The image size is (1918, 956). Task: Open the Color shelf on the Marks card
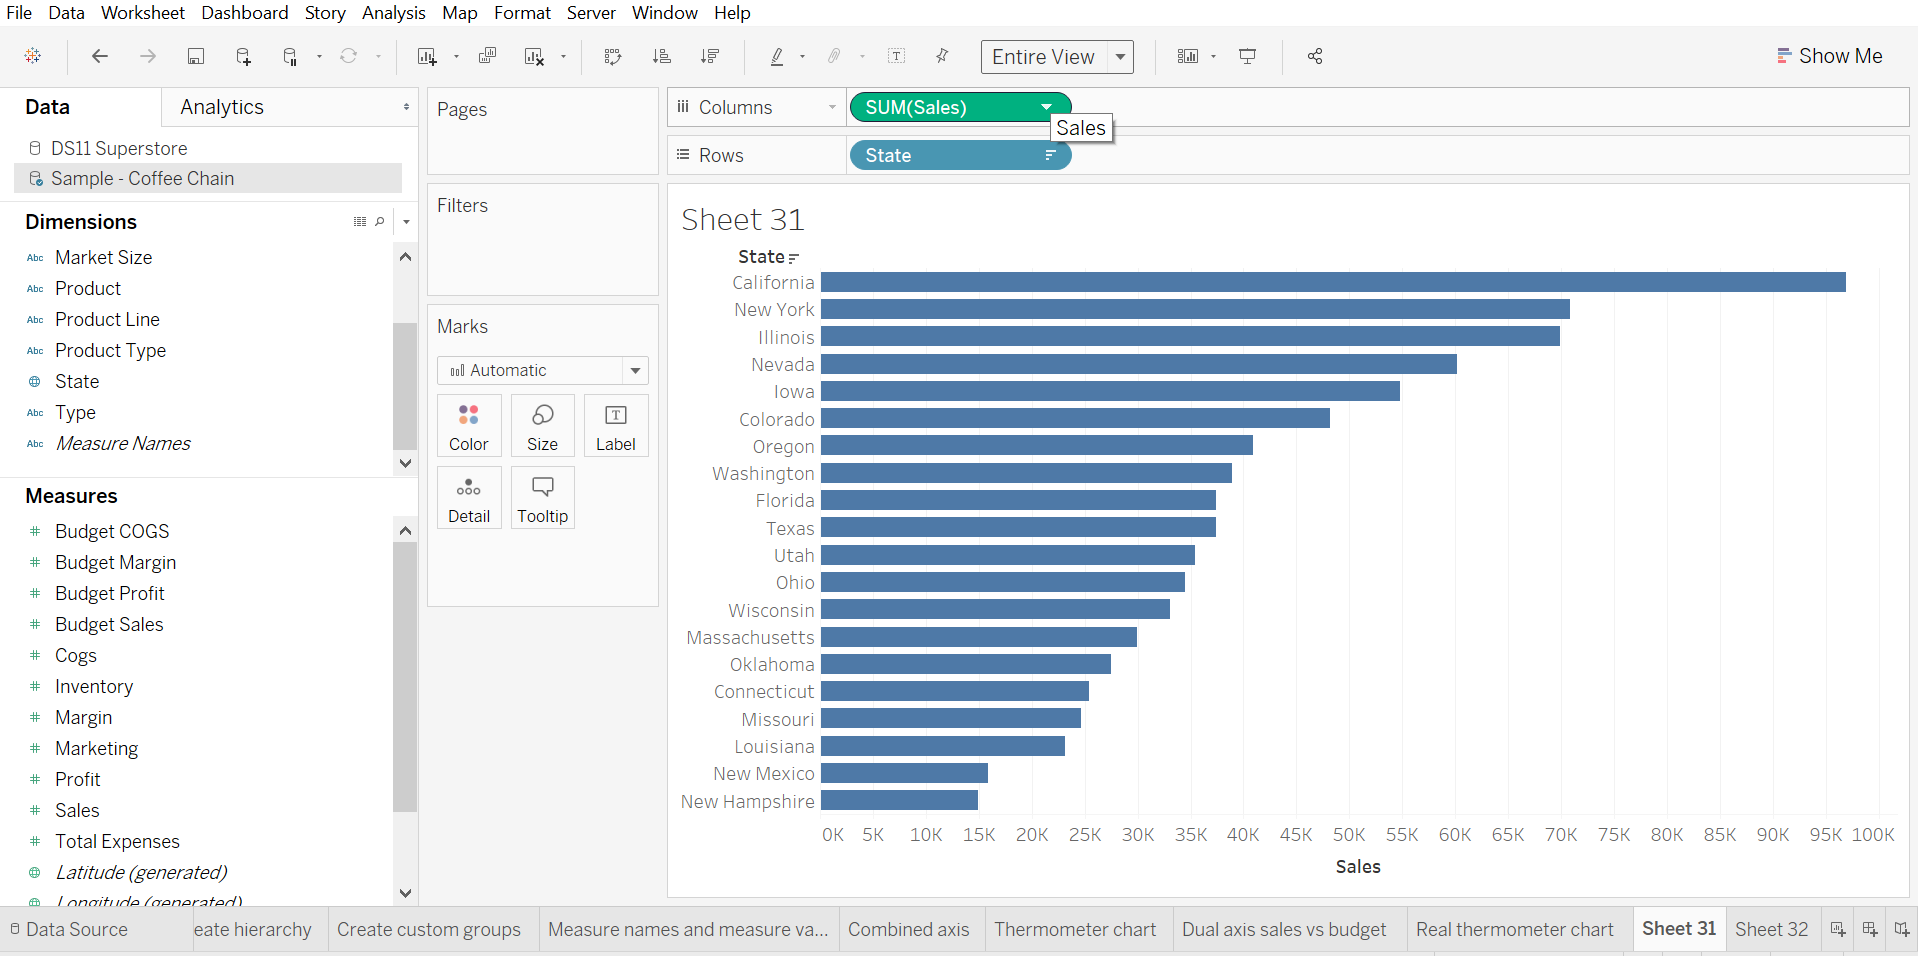click(x=468, y=425)
